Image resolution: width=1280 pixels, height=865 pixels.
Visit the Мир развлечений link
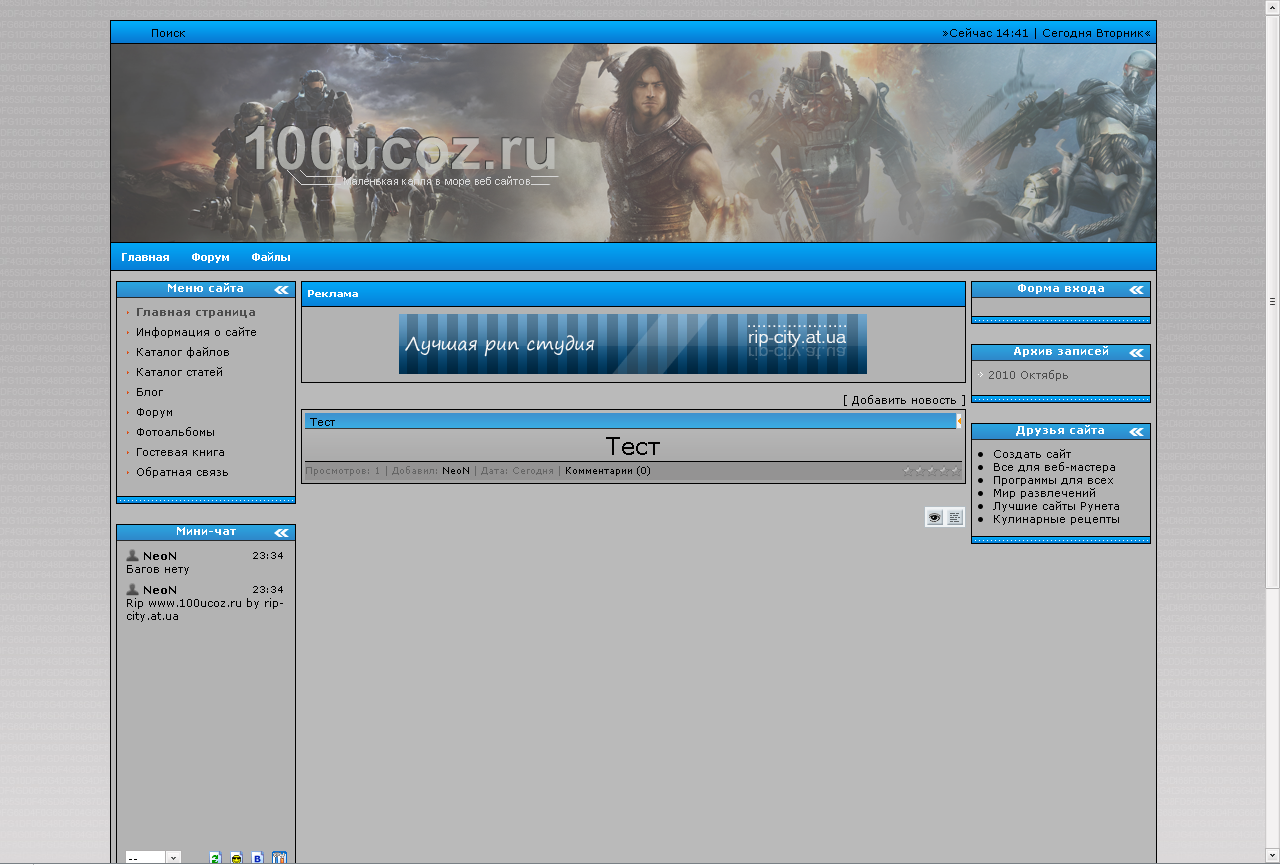click(1044, 493)
